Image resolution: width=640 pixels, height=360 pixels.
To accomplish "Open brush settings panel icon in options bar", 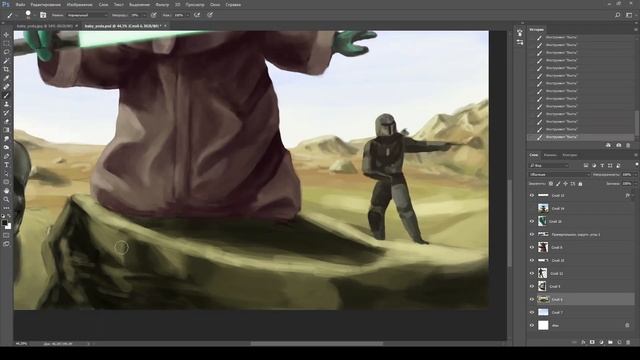I will [43, 15].
